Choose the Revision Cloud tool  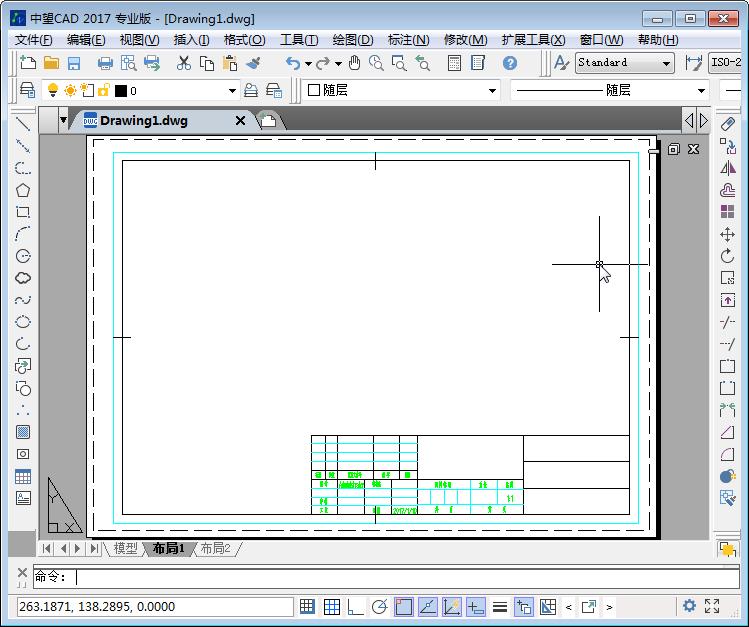(23, 278)
